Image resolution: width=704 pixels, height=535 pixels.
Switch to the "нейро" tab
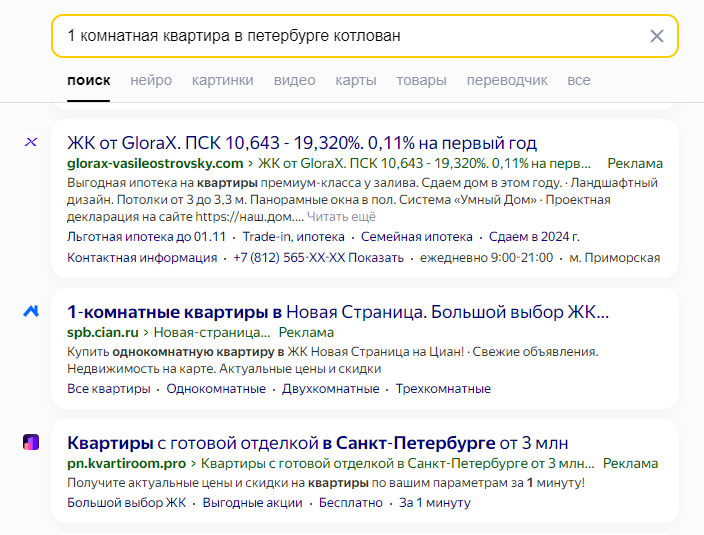point(151,80)
